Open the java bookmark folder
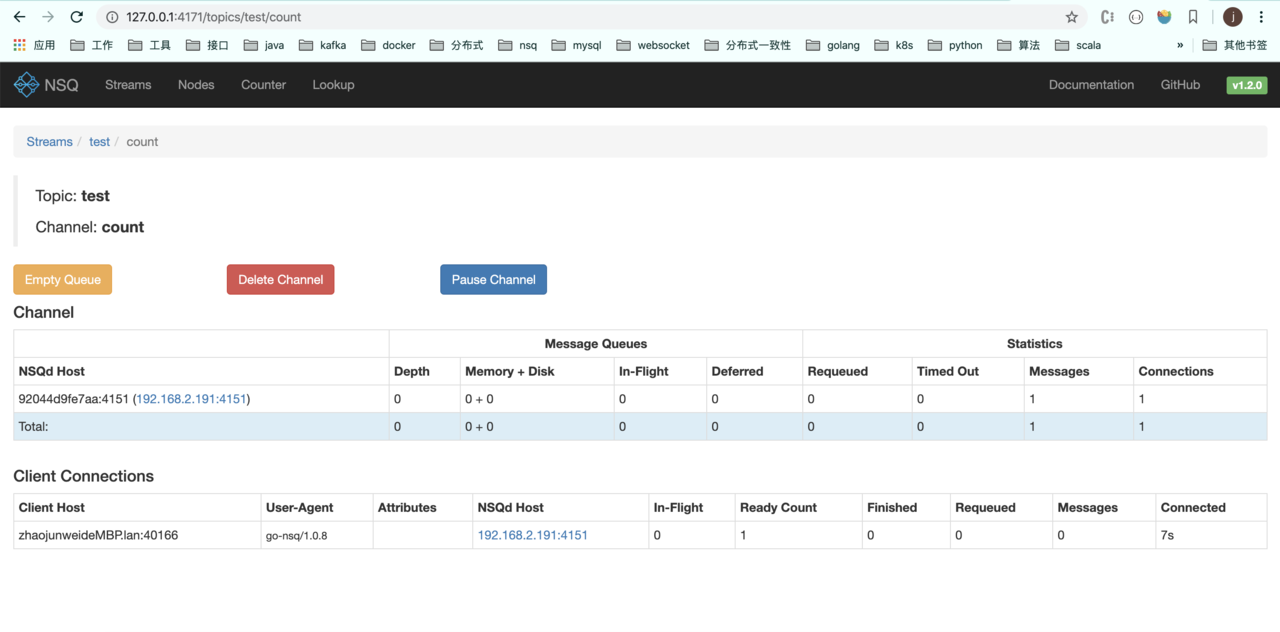The width and height of the screenshot is (1280, 632). tap(264, 45)
